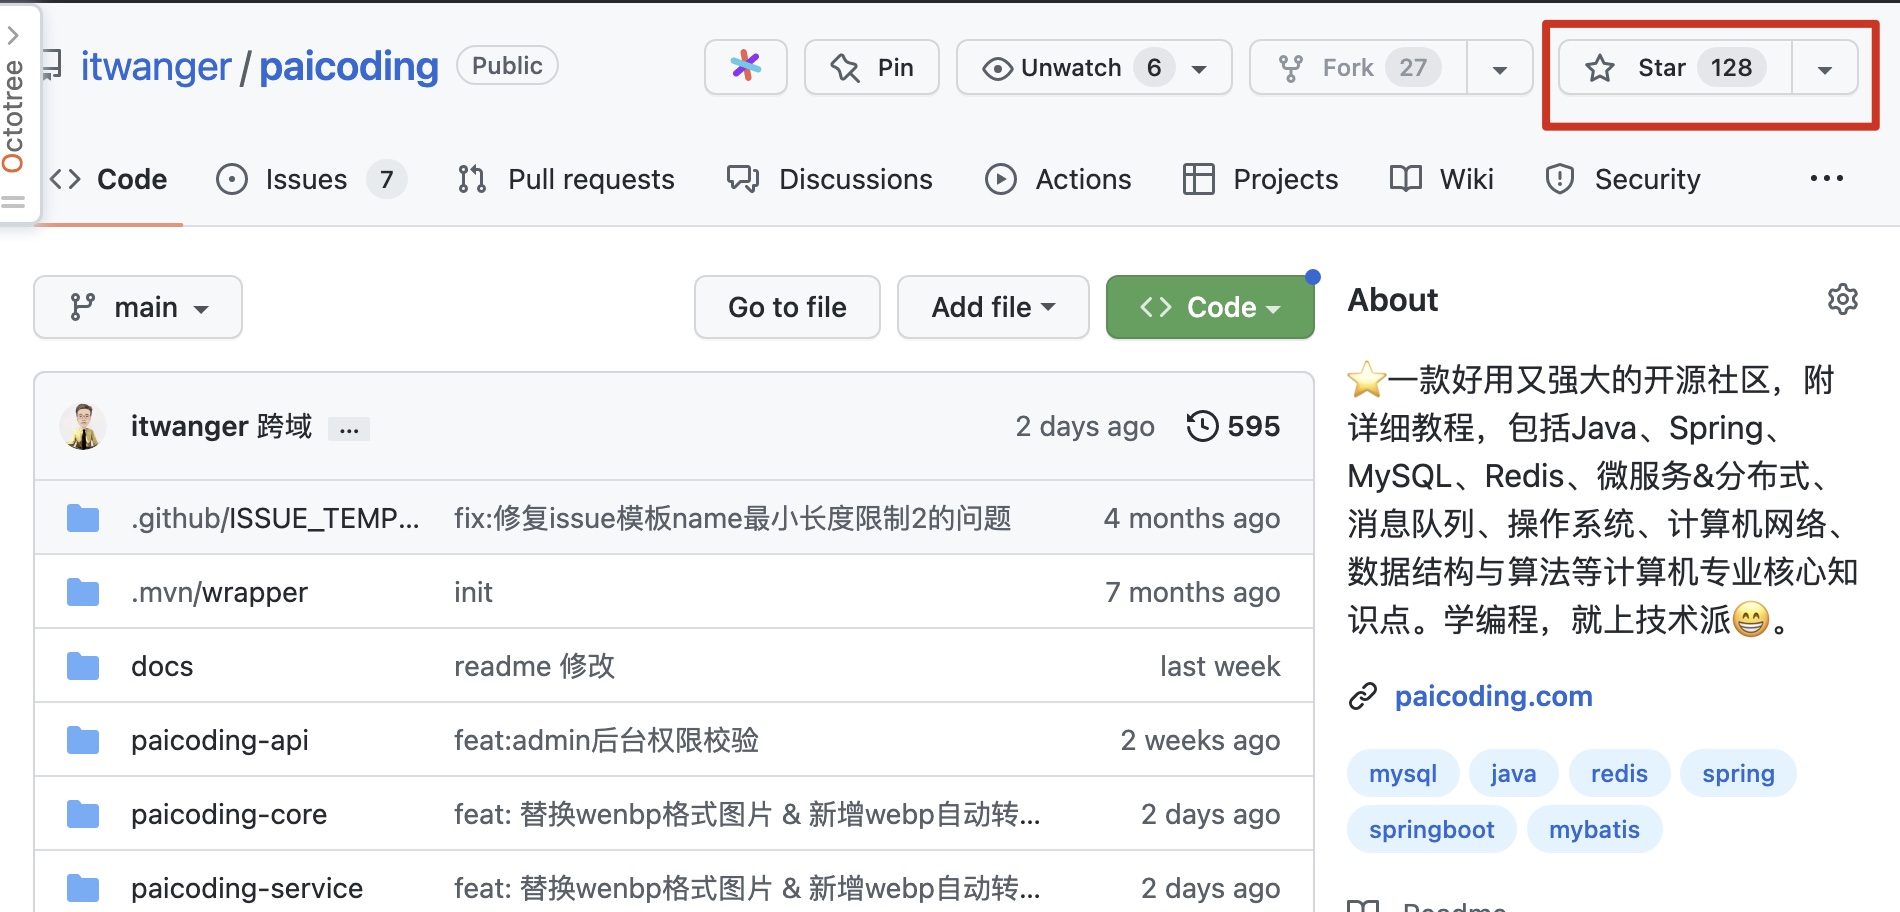Viewport: 1900px width, 912px height.
Task: Show more repository tabs via ellipsis
Action: (1827, 178)
